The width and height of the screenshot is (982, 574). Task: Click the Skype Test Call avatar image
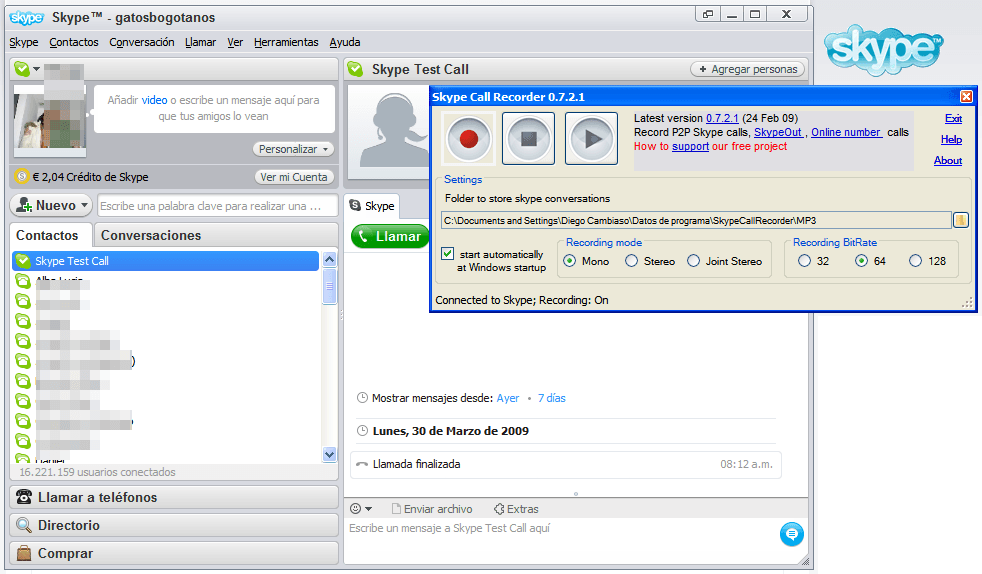click(388, 133)
